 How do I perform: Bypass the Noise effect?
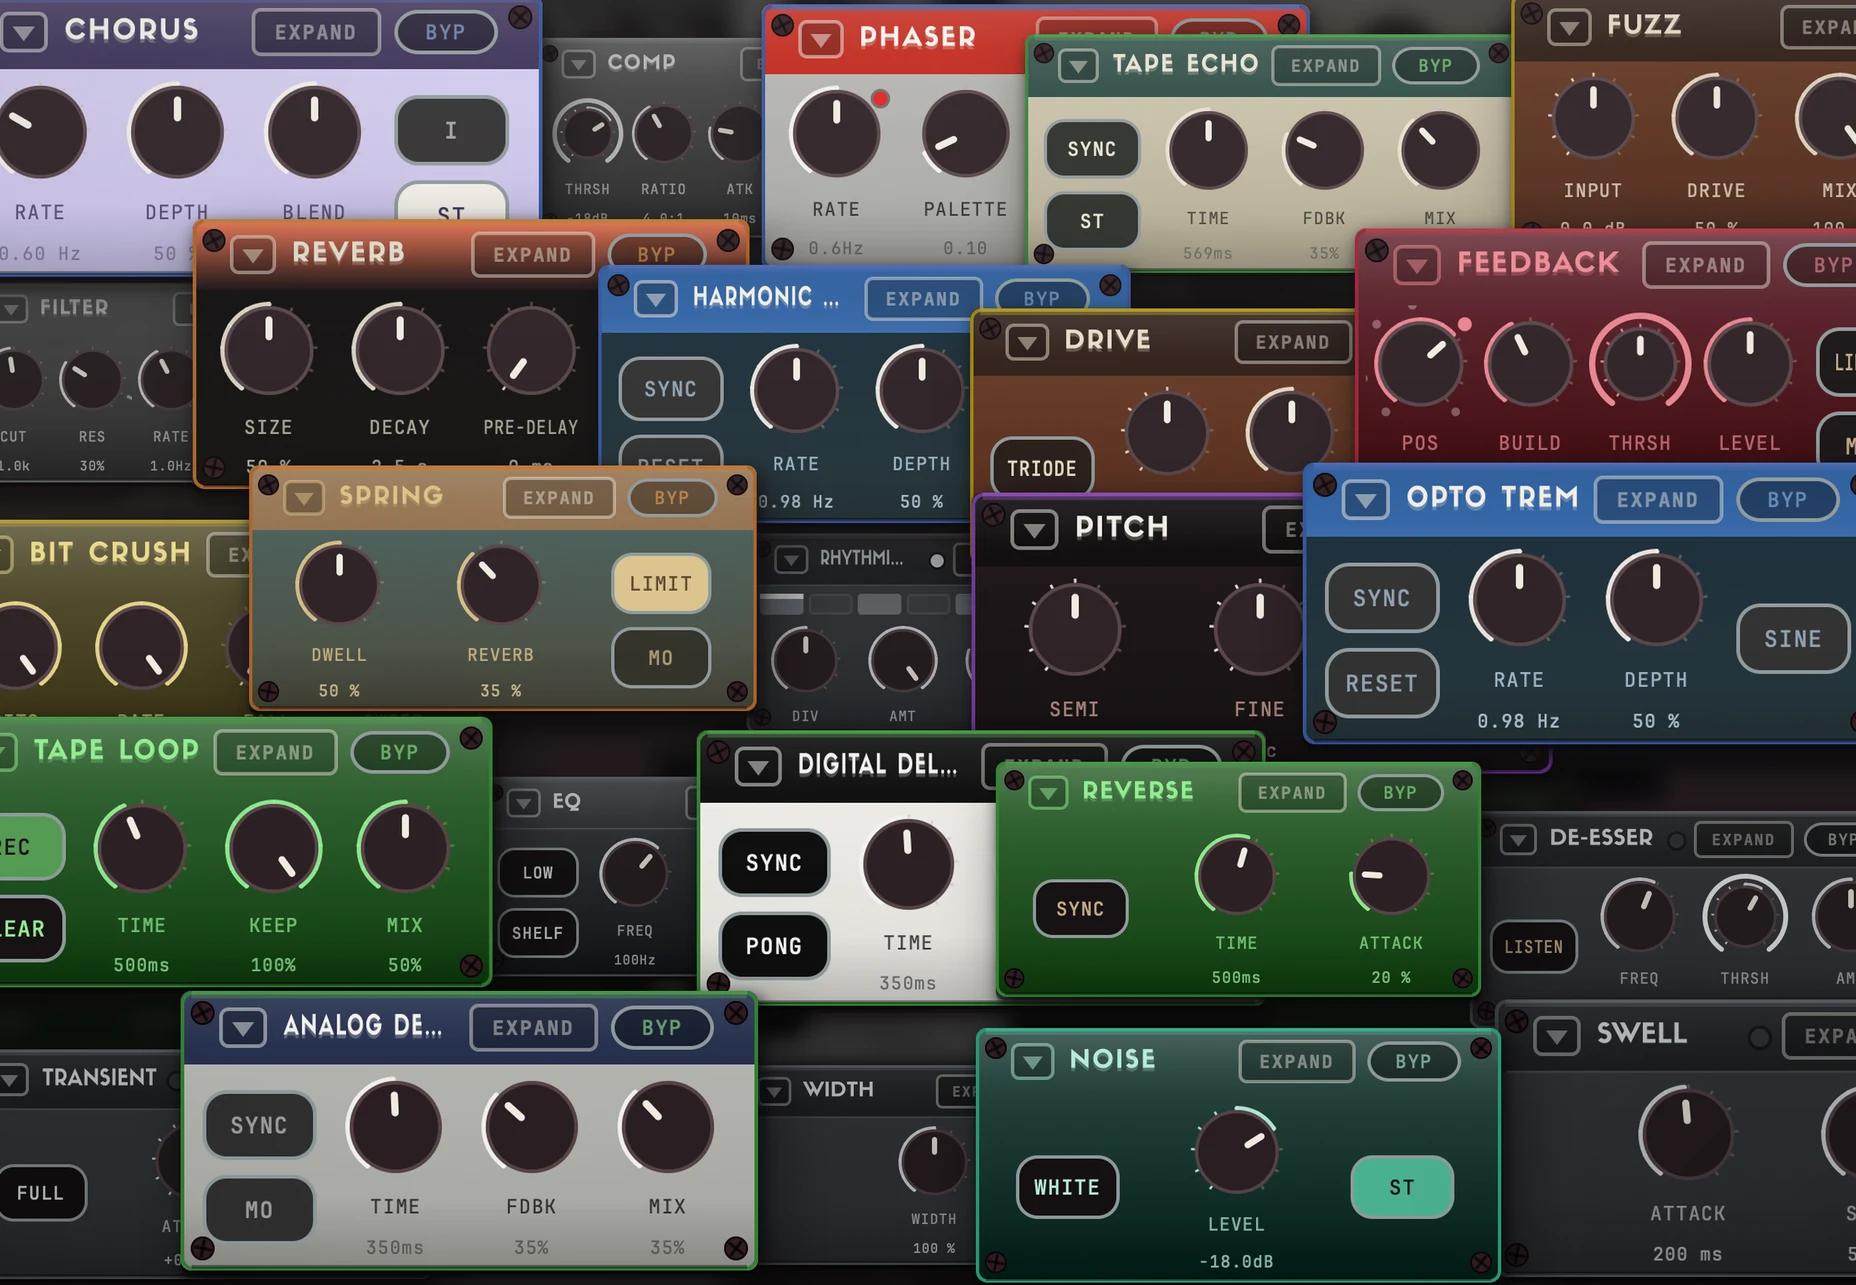click(1413, 1061)
